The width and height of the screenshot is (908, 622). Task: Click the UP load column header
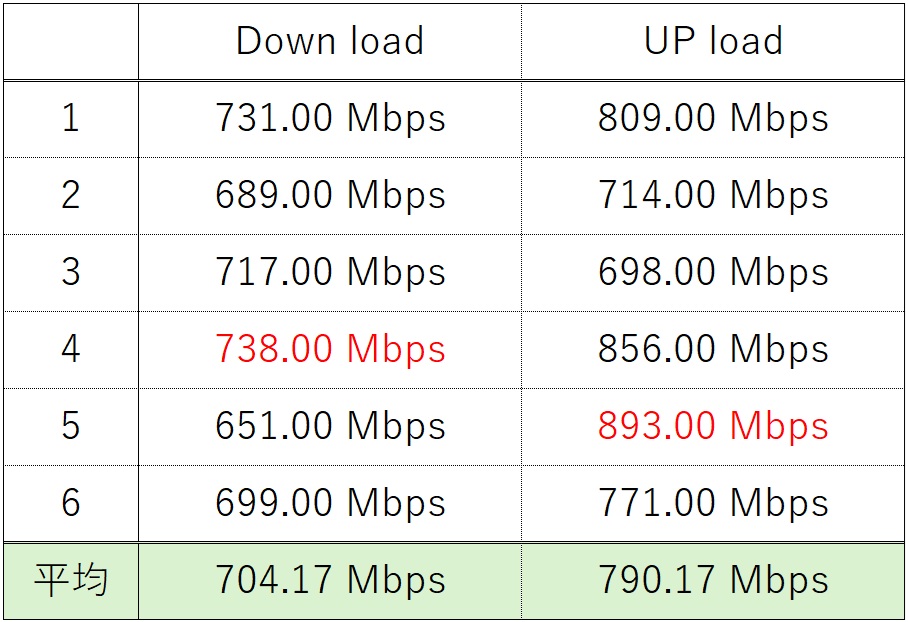(713, 41)
